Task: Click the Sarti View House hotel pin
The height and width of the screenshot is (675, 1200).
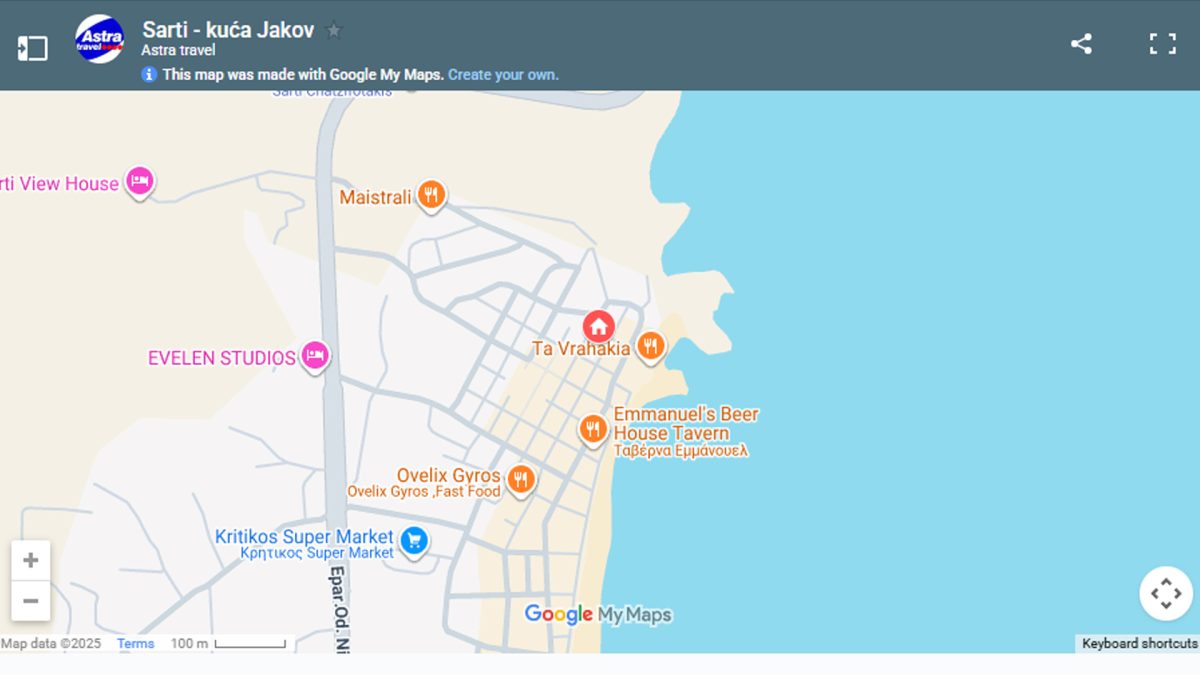Action: tap(140, 181)
